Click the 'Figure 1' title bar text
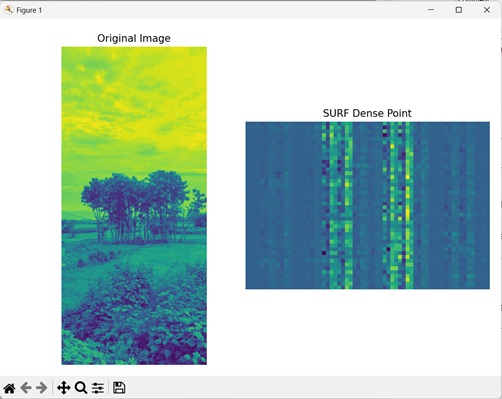 pyautogui.click(x=29, y=10)
